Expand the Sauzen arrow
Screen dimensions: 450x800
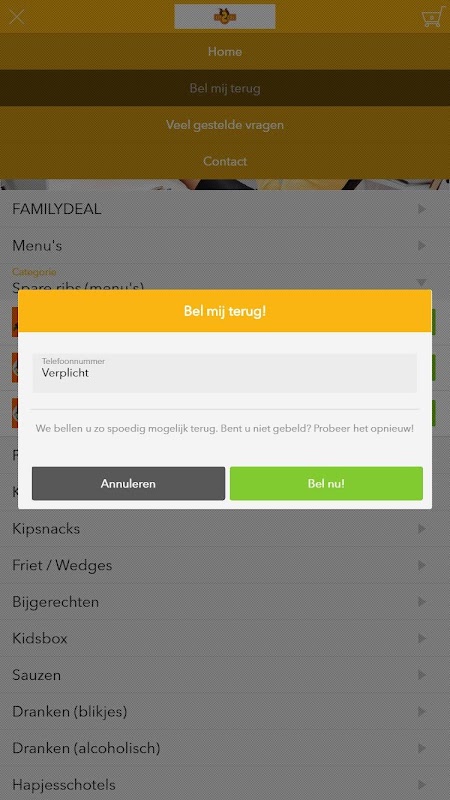coord(421,675)
